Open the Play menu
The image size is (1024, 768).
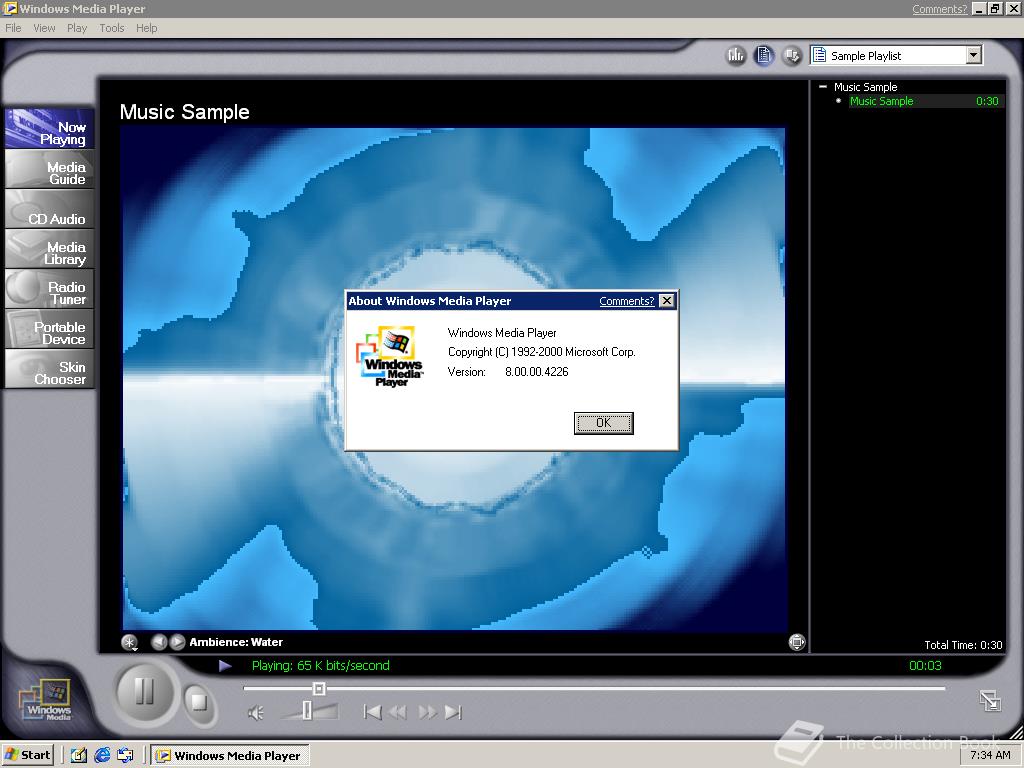[x=76, y=28]
